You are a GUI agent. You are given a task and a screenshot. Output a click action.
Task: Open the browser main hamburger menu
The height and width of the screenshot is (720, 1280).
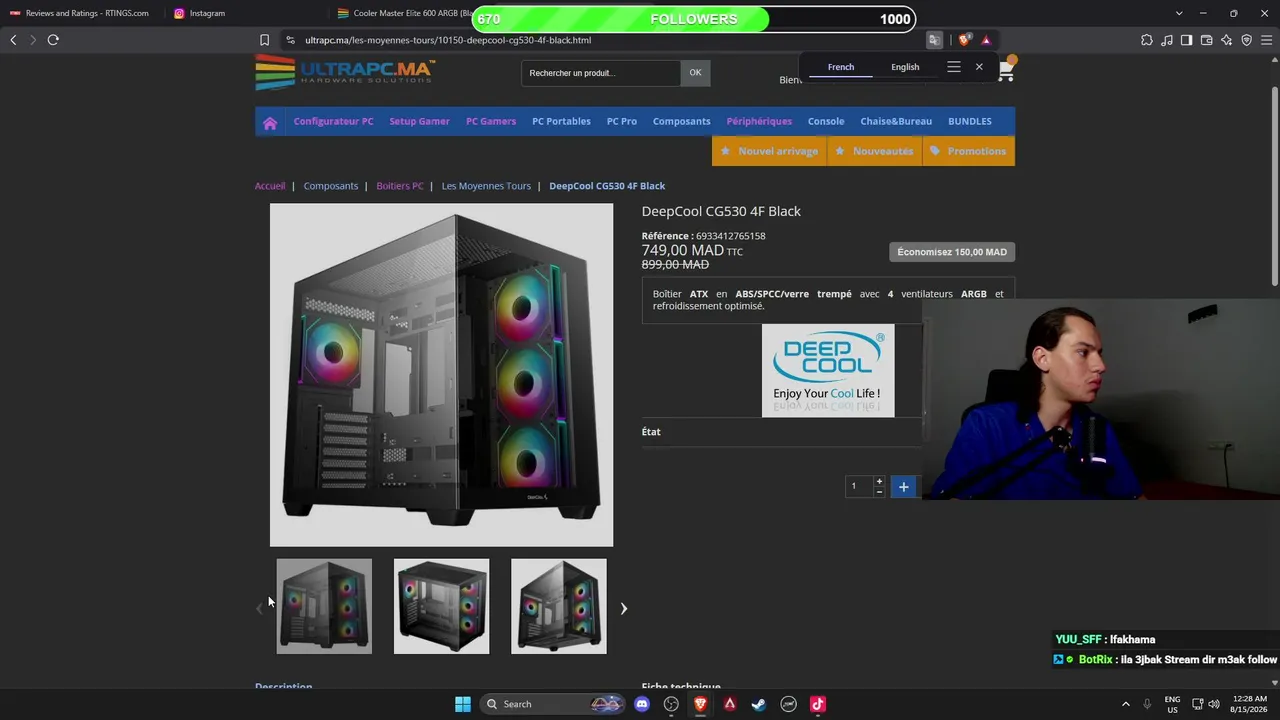tap(1266, 40)
